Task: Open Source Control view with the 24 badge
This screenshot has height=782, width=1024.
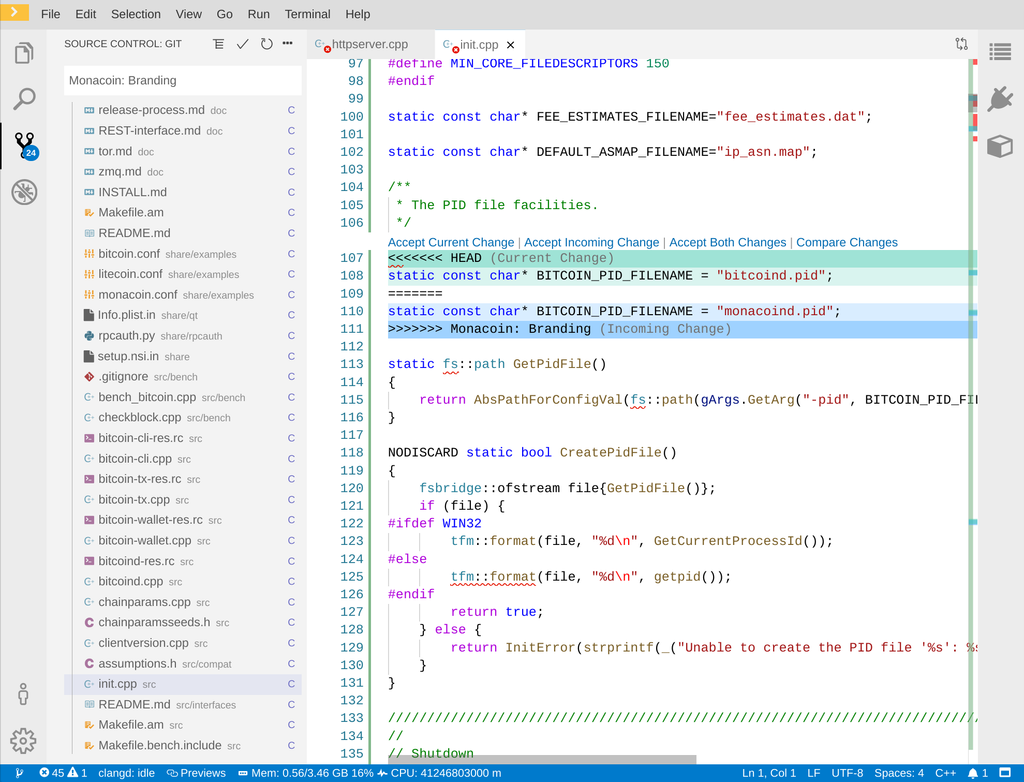Action: [25, 145]
